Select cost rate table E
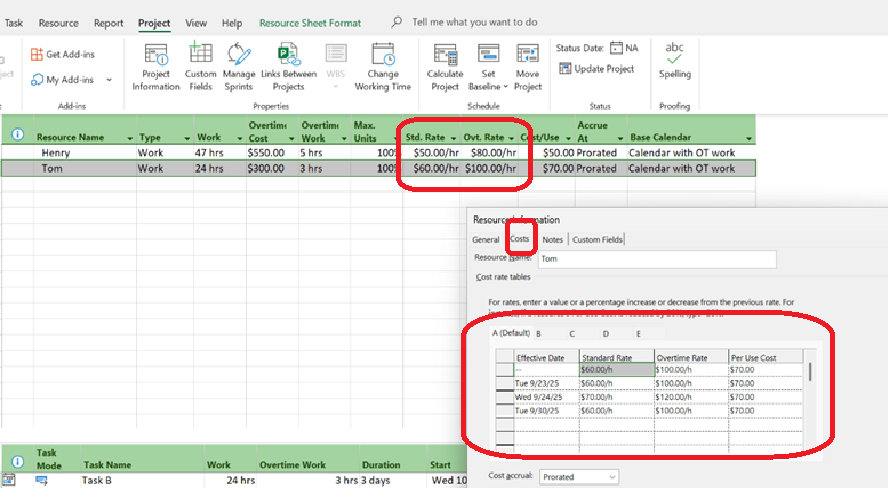This screenshot has height=501, width=888. pyautogui.click(x=638, y=334)
